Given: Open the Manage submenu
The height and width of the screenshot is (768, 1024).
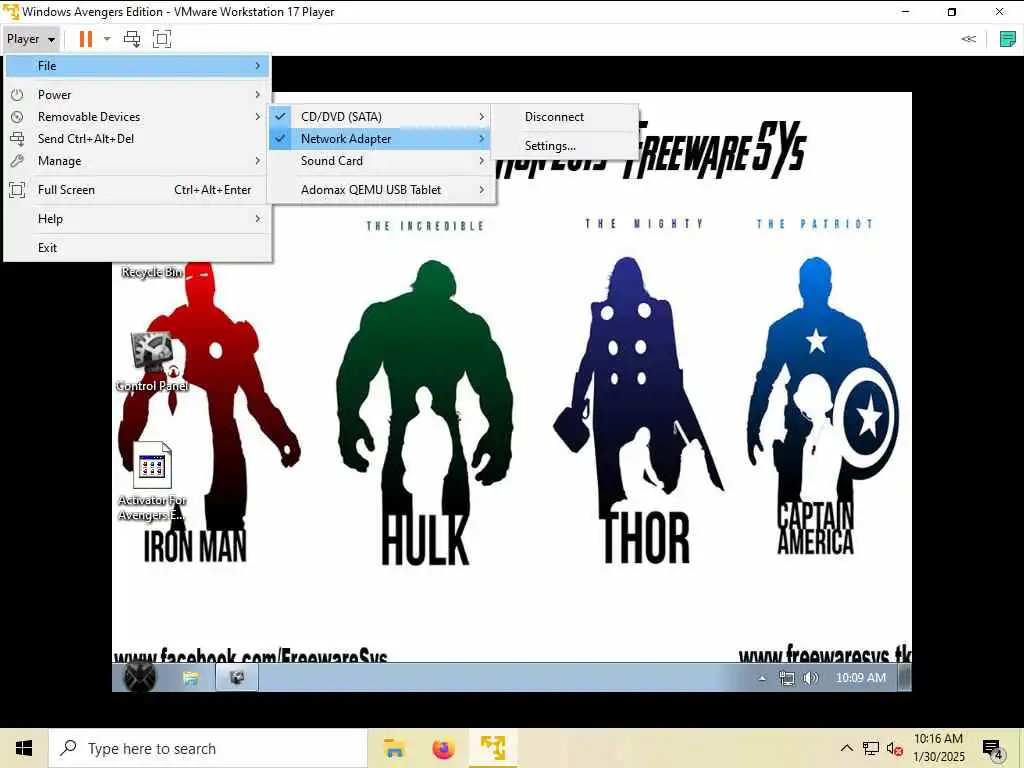Looking at the screenshot, I should (138, 161).
